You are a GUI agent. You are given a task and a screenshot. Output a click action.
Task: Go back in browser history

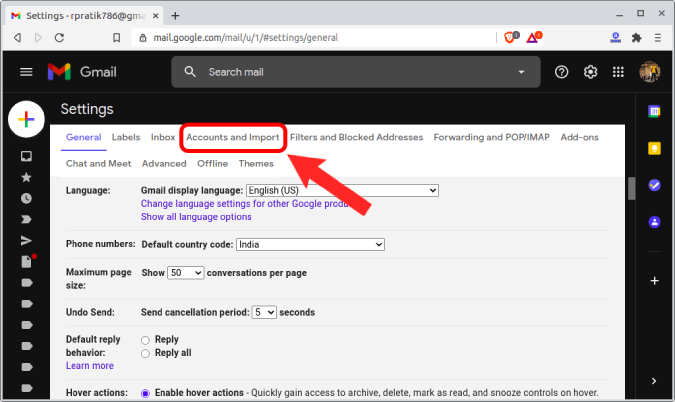pos(18,38)
